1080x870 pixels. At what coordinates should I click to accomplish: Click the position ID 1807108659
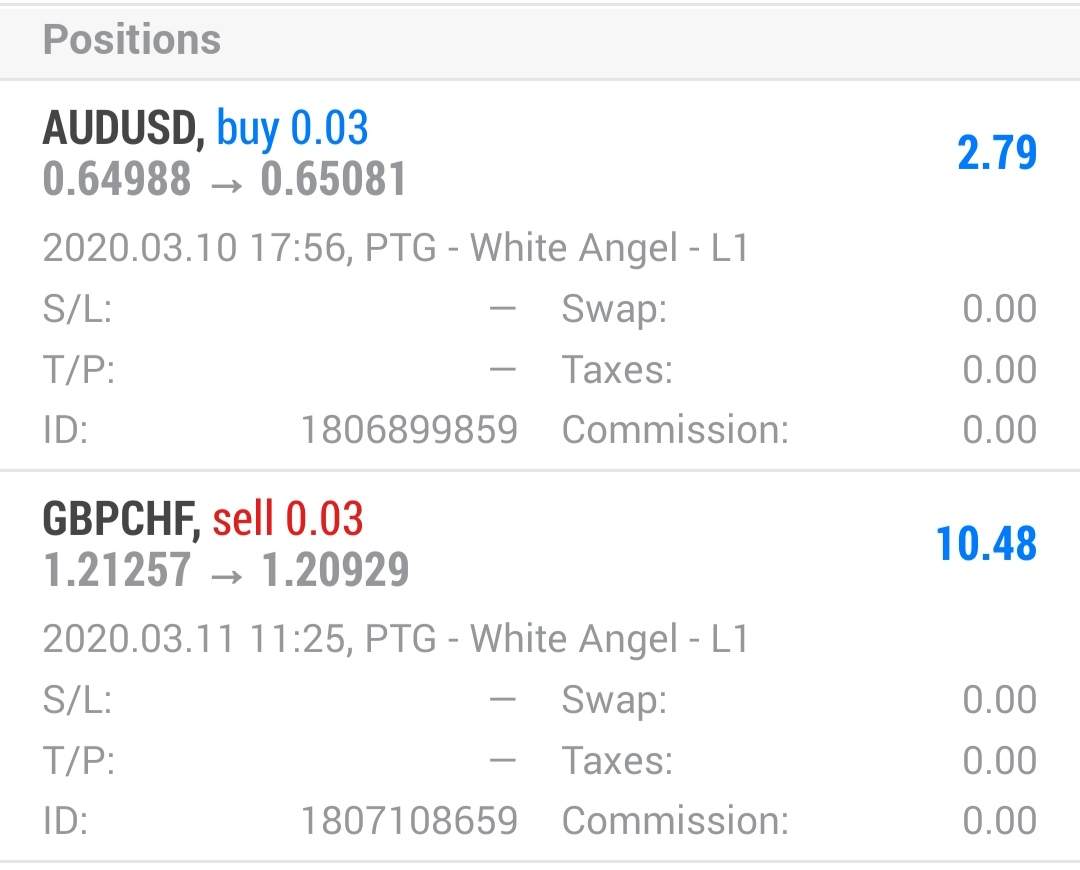[409, 822]
